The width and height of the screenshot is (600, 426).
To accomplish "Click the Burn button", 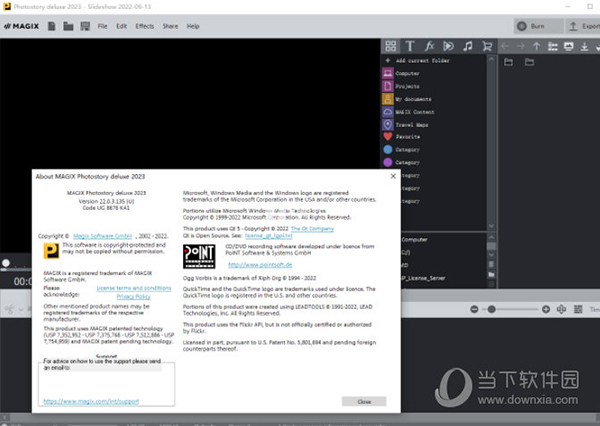I will tap(538, 26).
